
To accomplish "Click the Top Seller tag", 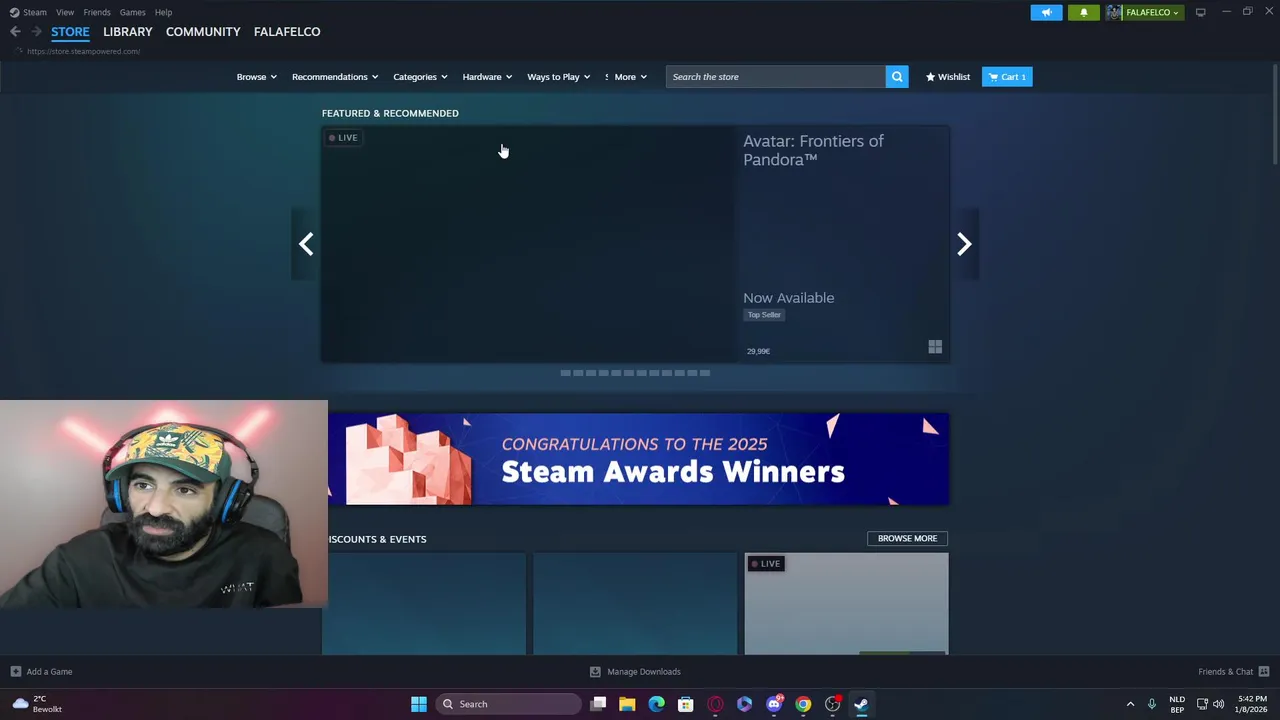I will tap(764, 315).
